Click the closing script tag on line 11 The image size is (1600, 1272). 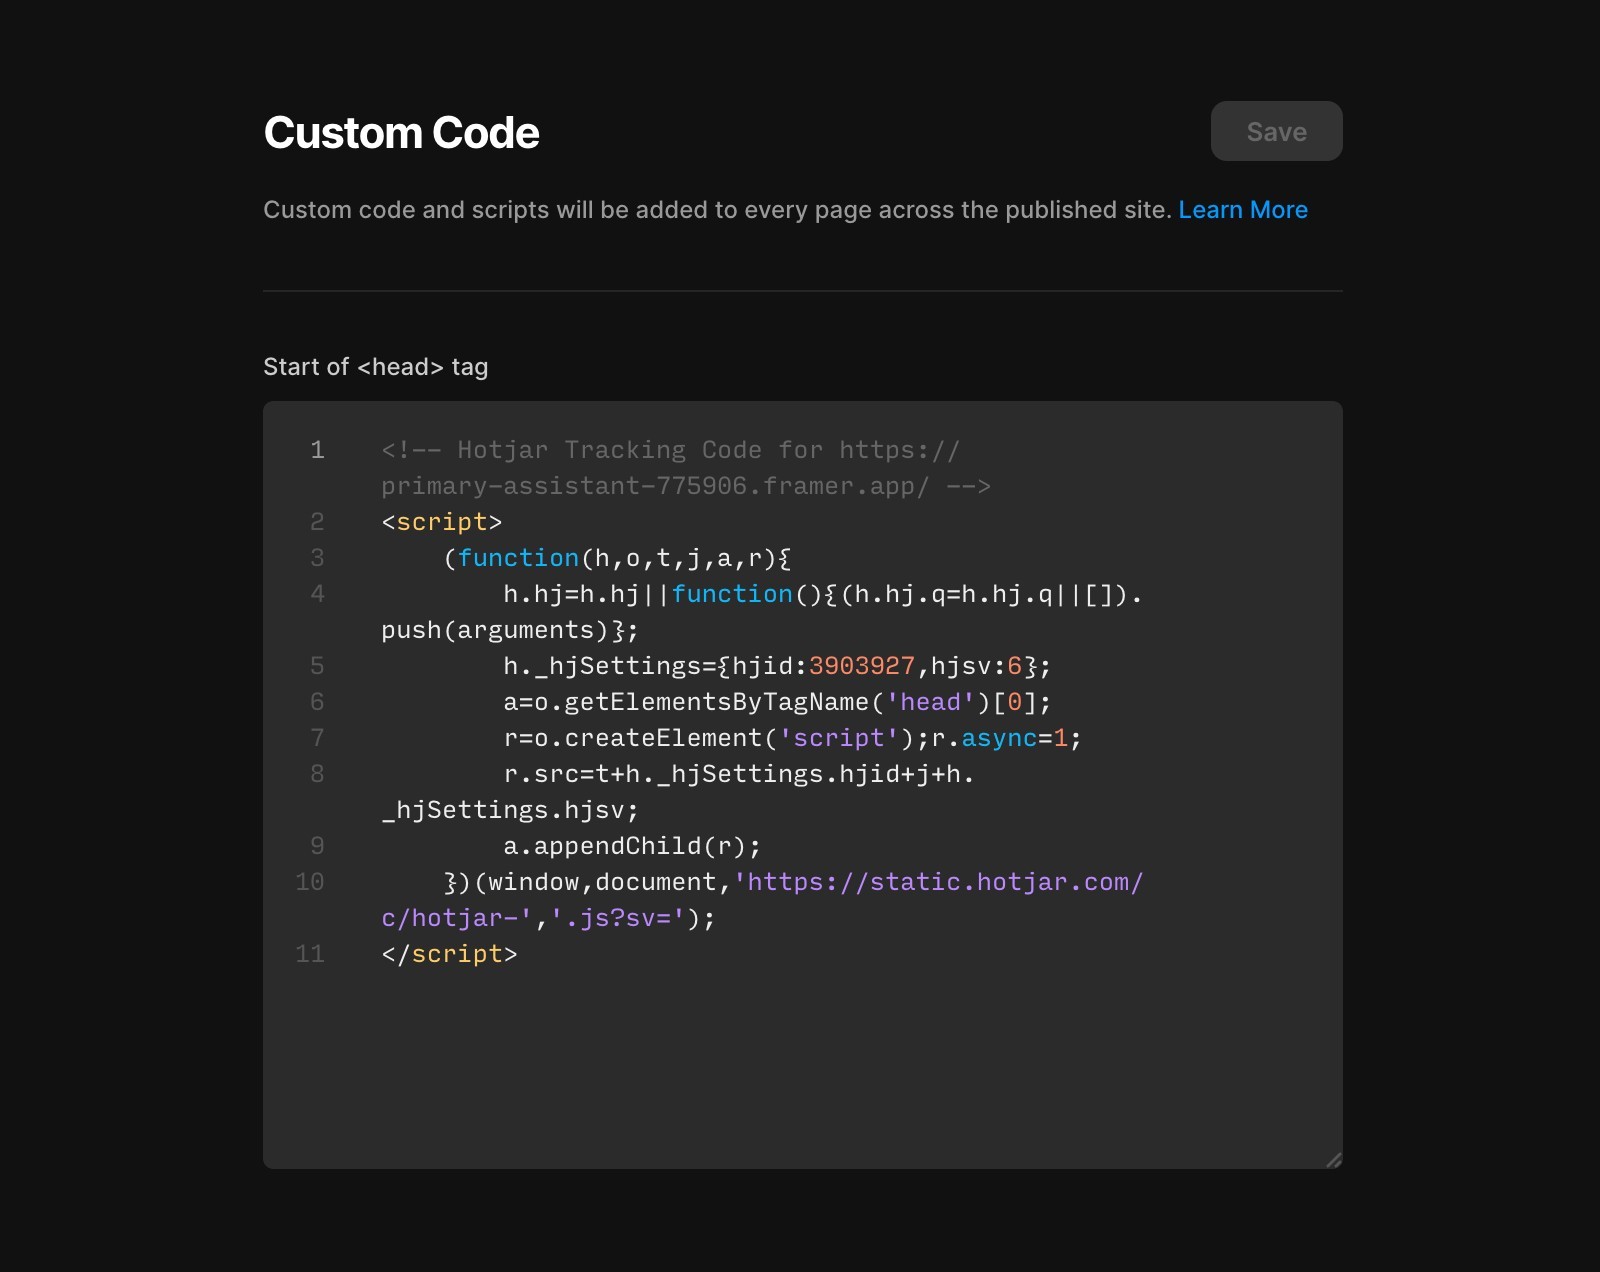coord(449,954)
